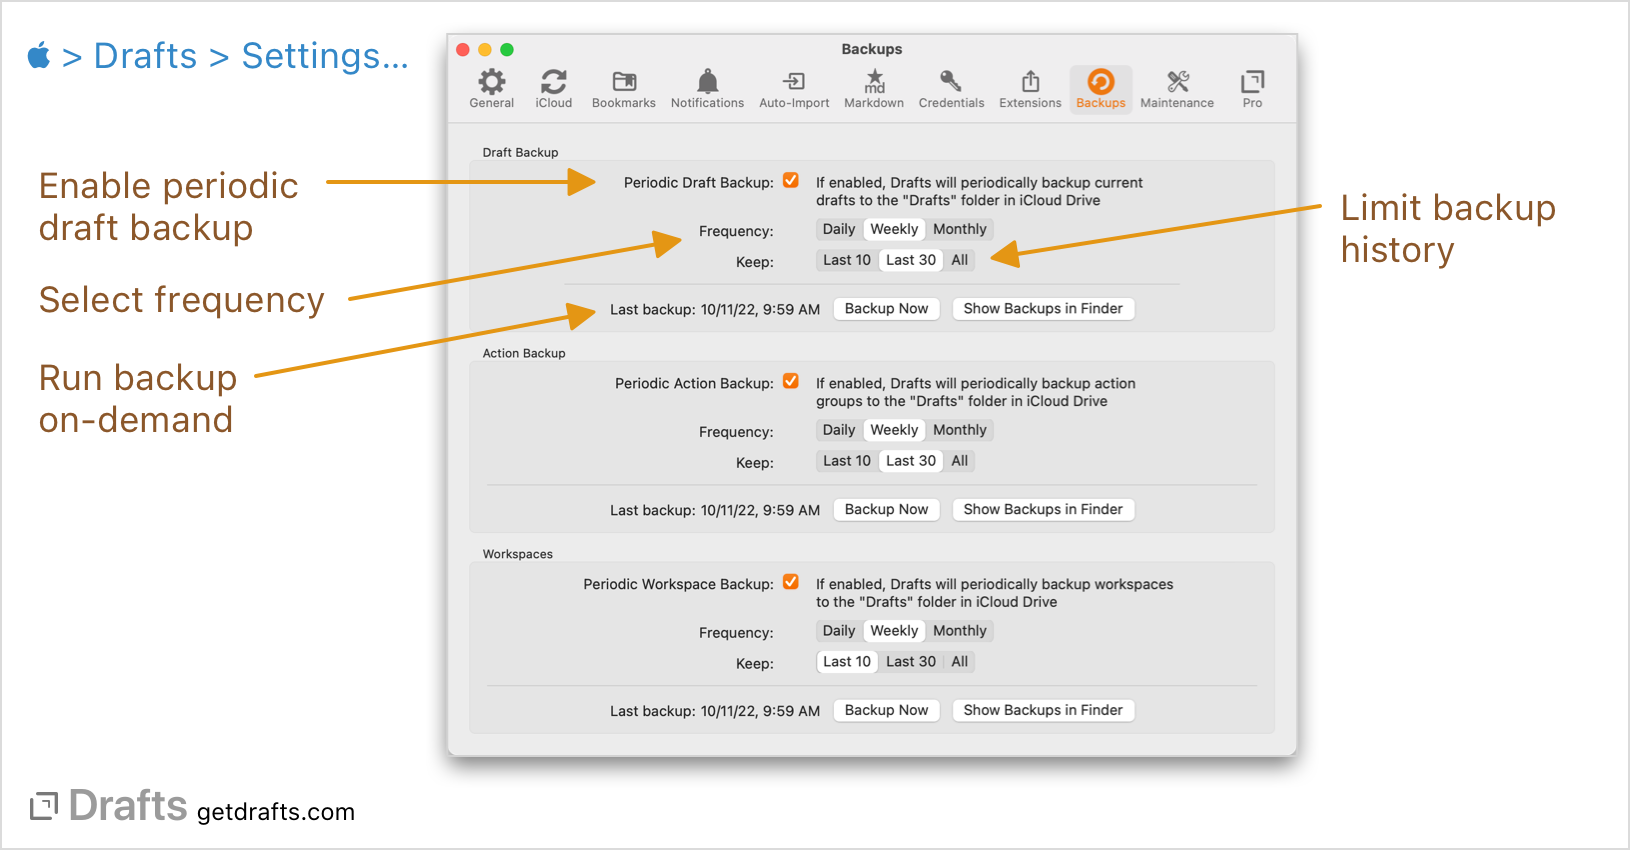
Task: Open the Auto-Import settings tab
Action: 794,89
